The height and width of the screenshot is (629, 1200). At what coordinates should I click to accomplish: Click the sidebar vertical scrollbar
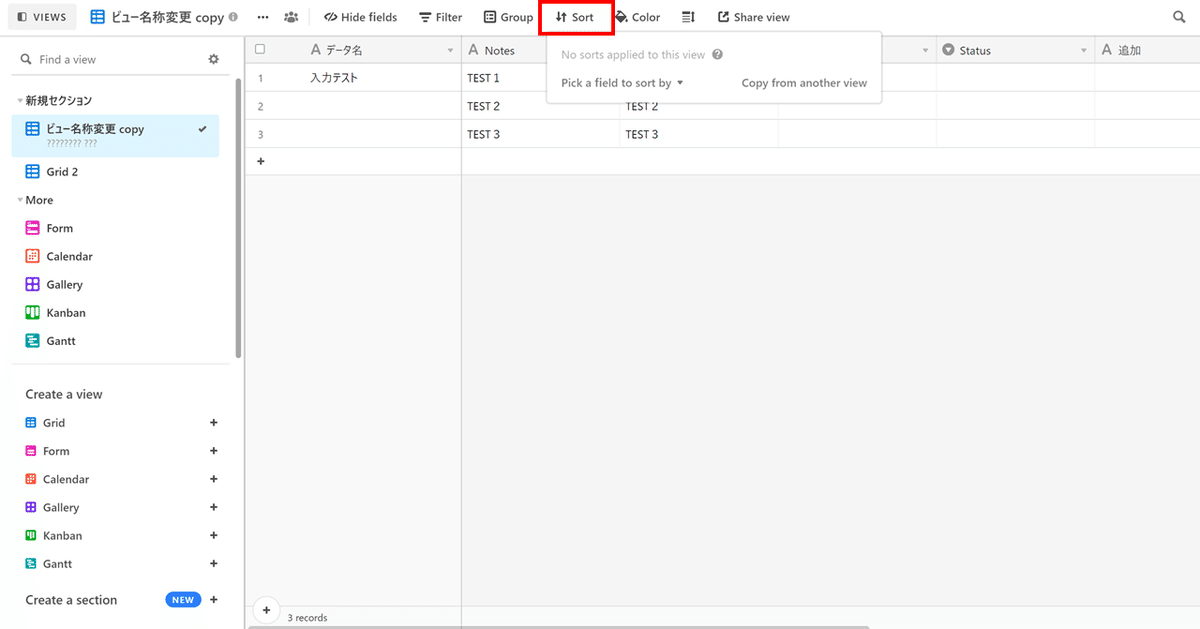(x=238, y=218)
